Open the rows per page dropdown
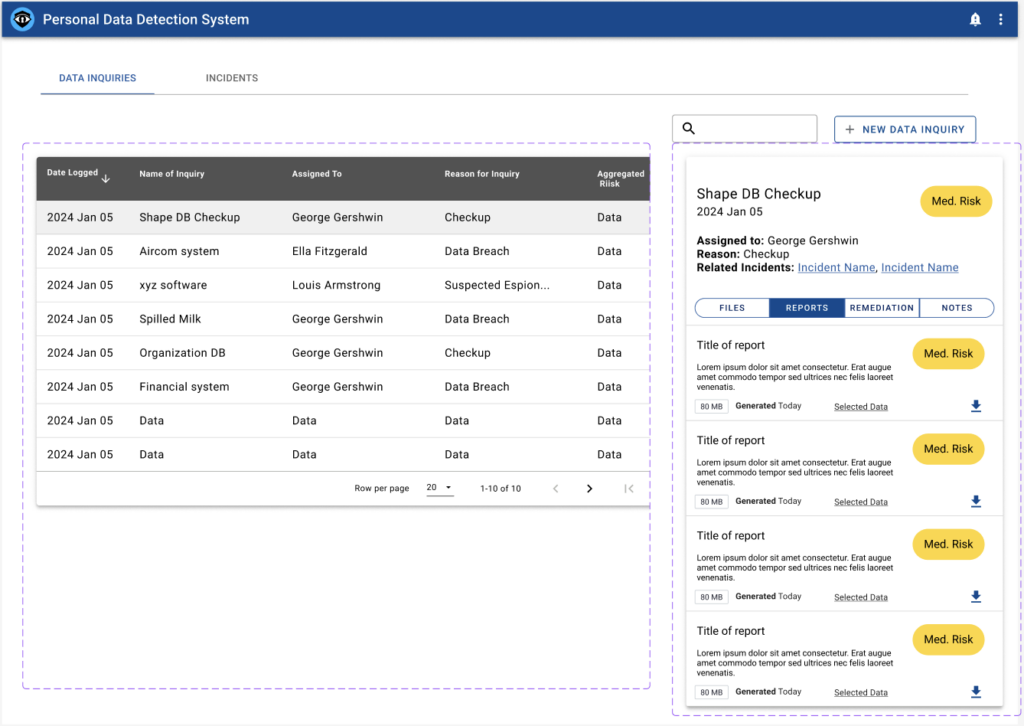 coord(439,488)
